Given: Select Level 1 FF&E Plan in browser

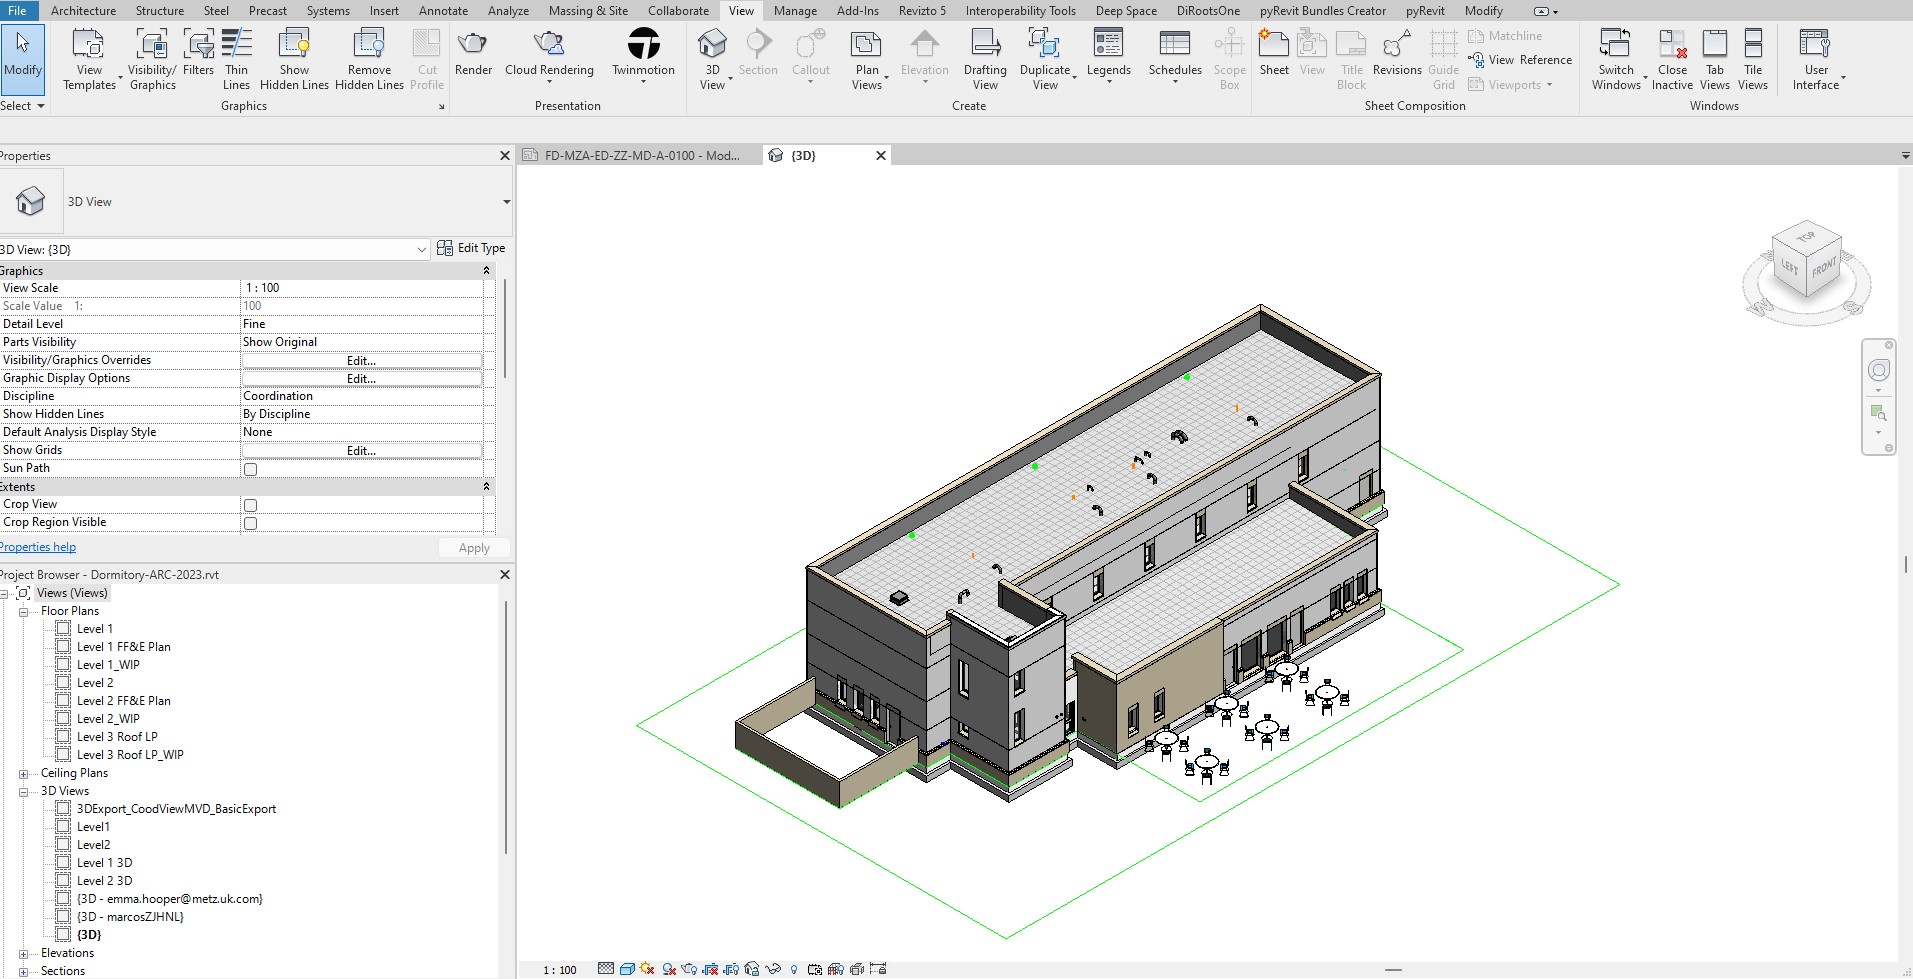Looking at the screenshot, I should point(123,647).
